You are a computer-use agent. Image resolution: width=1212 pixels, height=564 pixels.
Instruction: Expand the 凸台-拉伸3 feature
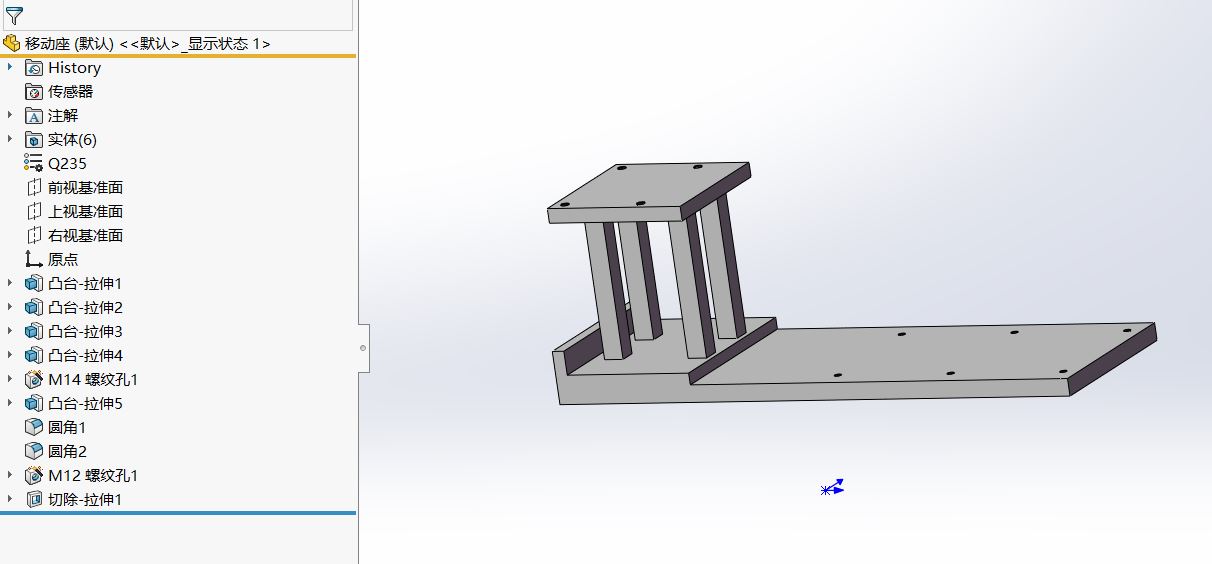click(10, 331)
